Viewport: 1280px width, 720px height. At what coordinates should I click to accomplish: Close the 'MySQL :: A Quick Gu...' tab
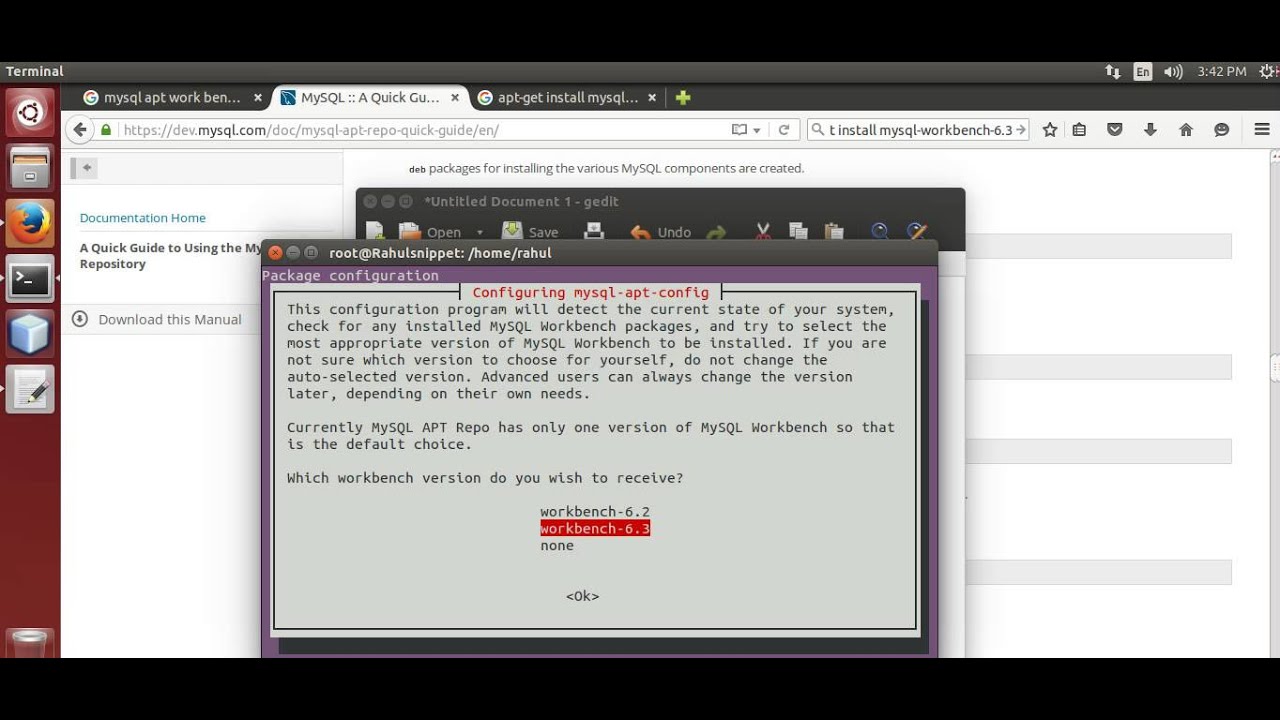point(455,98)
